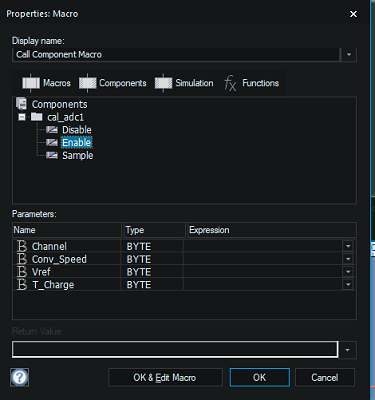Click the Simulation tab icon
375x400 pixels.
163,83
